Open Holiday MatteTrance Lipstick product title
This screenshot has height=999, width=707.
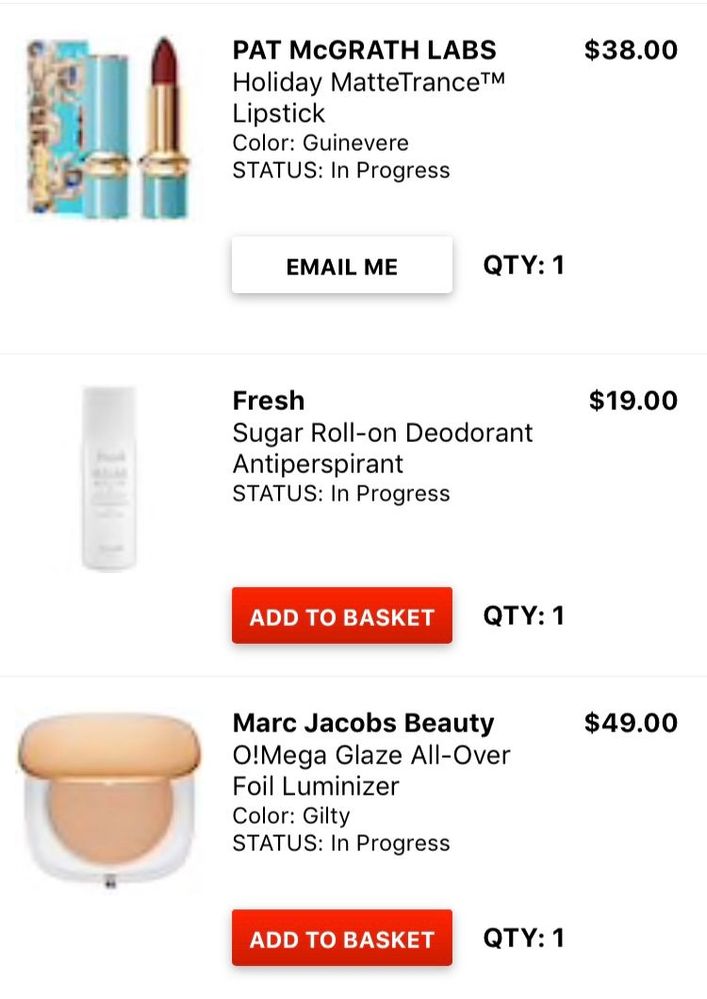tap(369, 97)
